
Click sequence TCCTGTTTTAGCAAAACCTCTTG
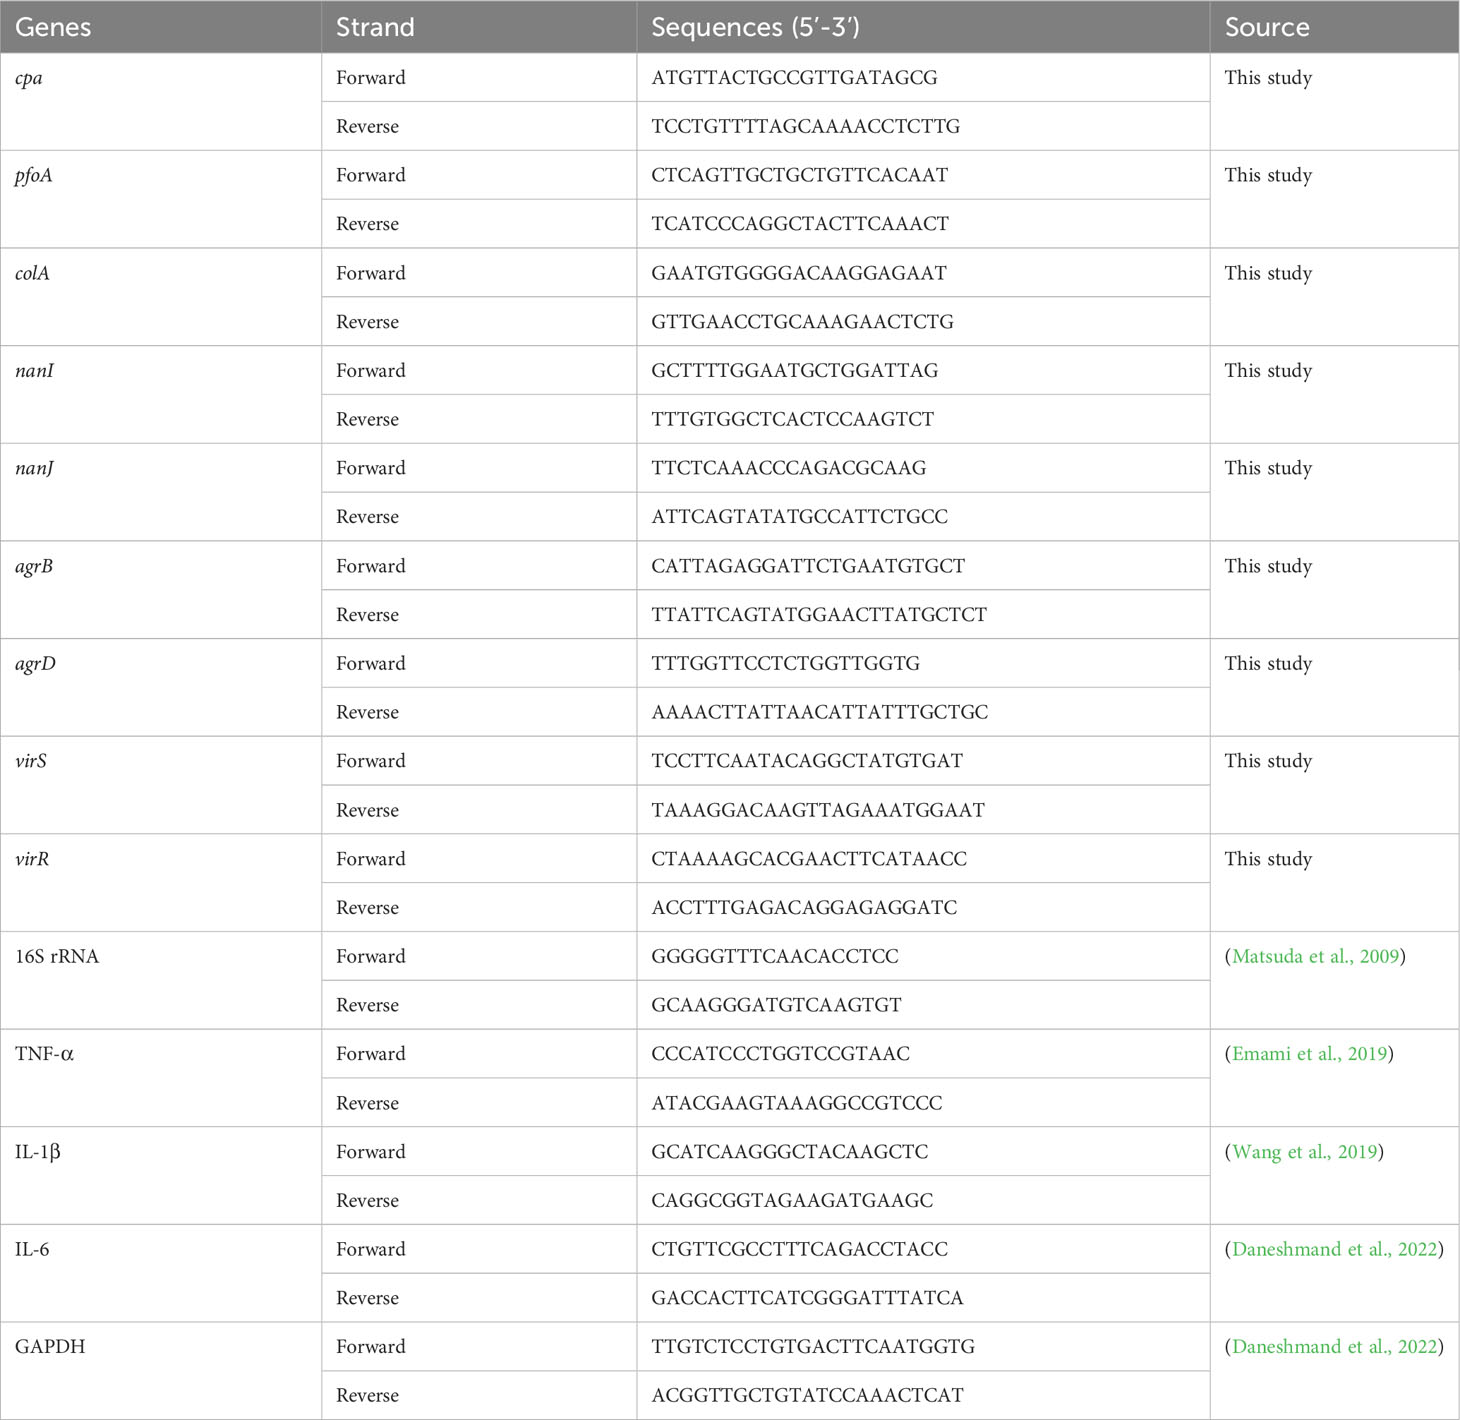coord(805,127)
